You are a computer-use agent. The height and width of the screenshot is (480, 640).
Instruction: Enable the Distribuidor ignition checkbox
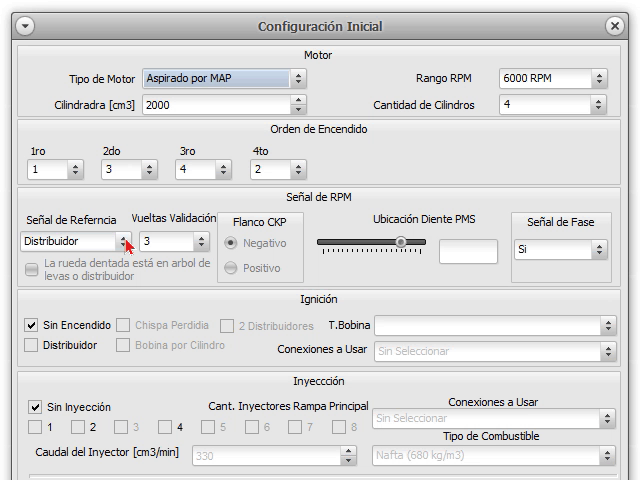click(32, 345)
